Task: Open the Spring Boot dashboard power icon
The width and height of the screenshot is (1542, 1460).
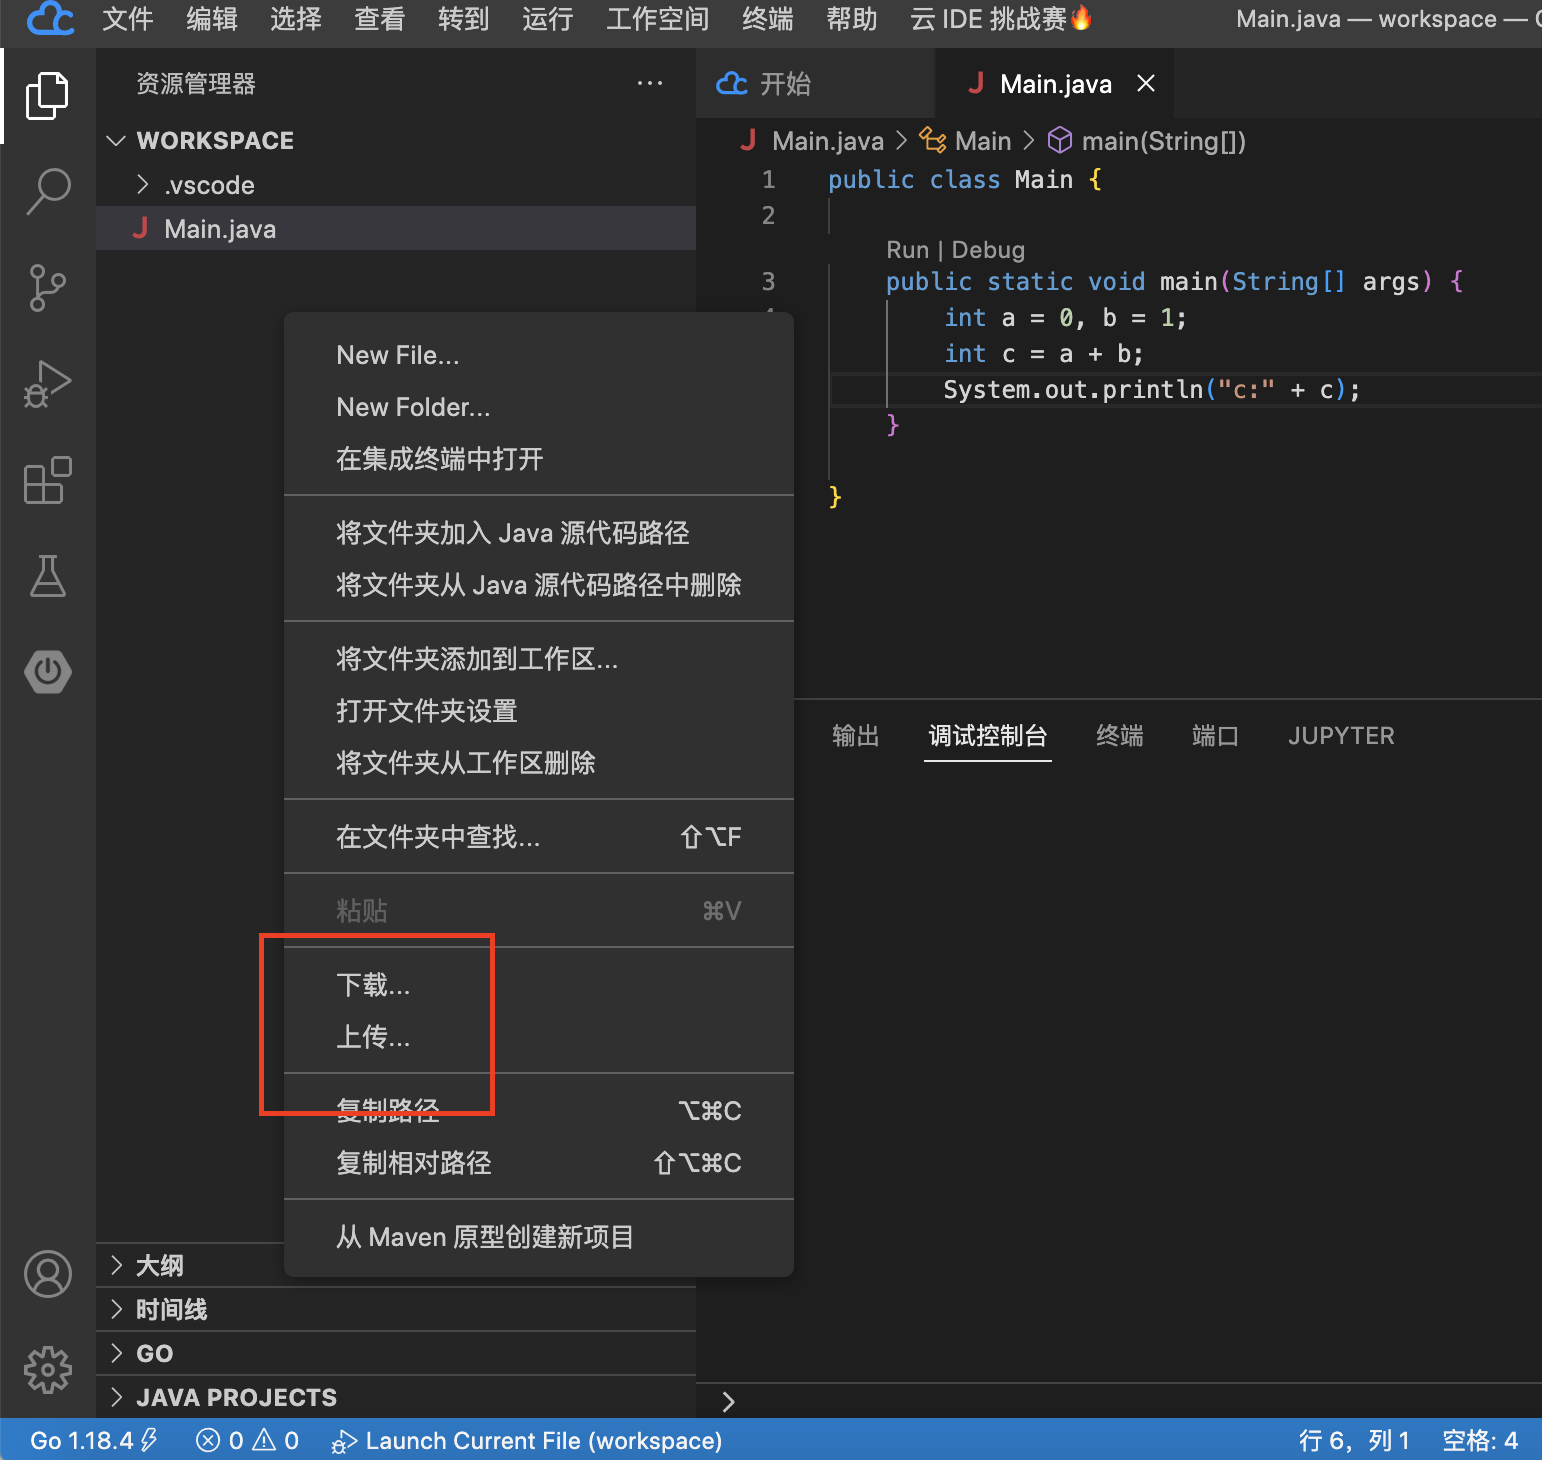Action: tap(47, 672)
